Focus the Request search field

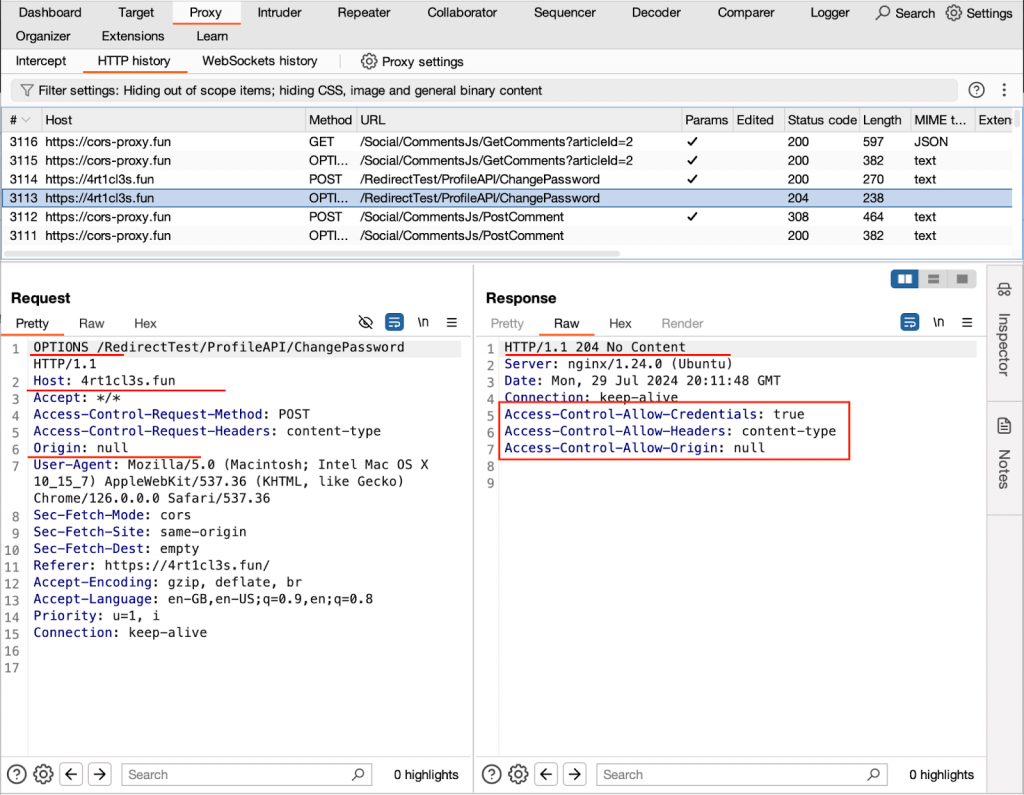coord(247,774)
